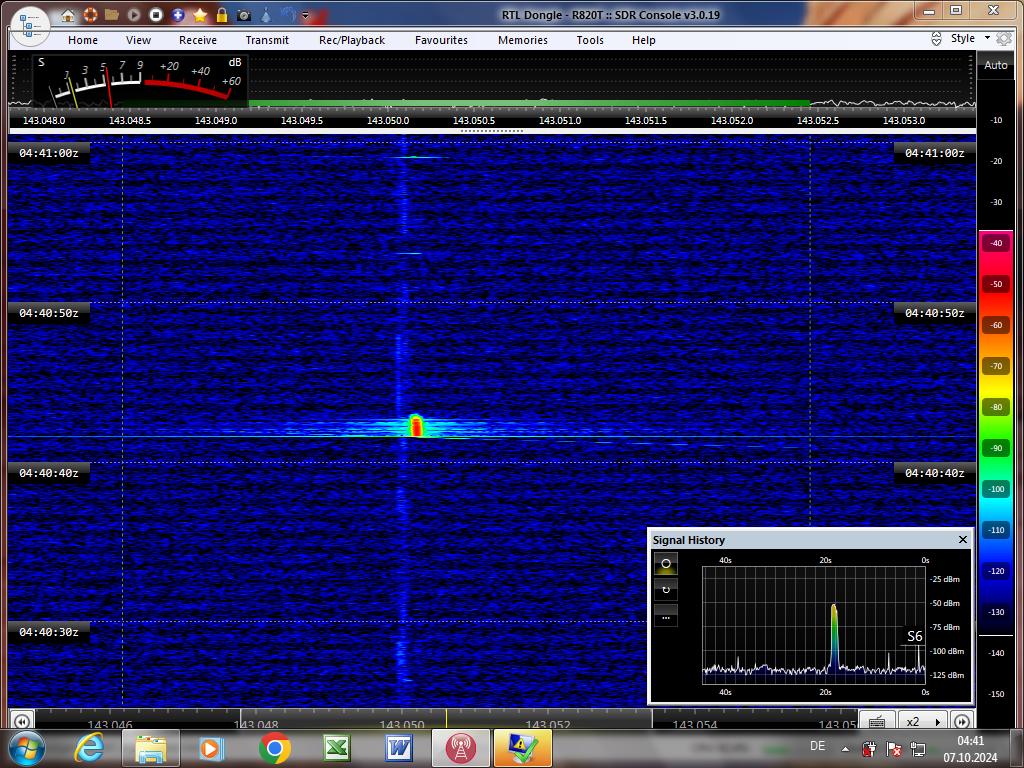The image size is (1024, 768).
Task: Click the scroll-right button on the bottom frequency bar
Action: click(x=961, y=721)
